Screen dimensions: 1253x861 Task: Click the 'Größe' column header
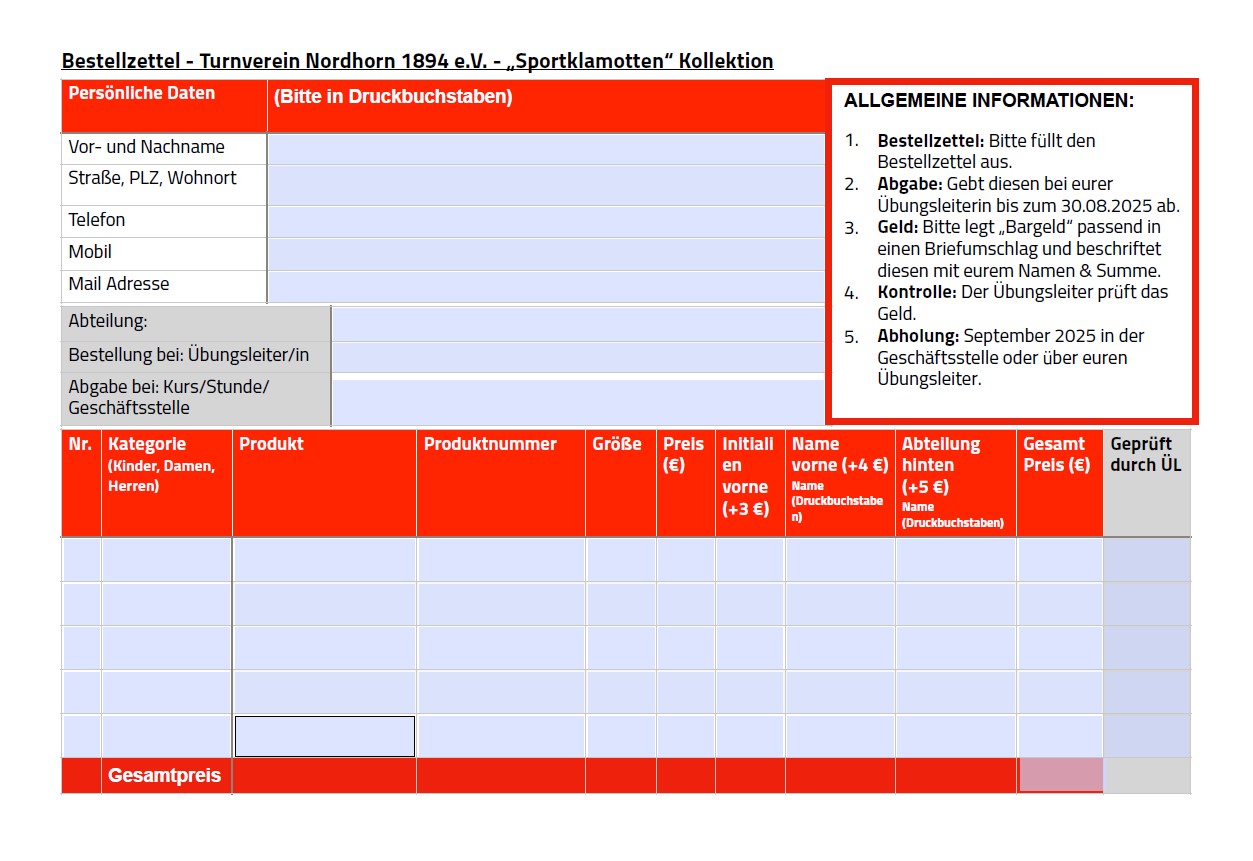pos(617,444)
